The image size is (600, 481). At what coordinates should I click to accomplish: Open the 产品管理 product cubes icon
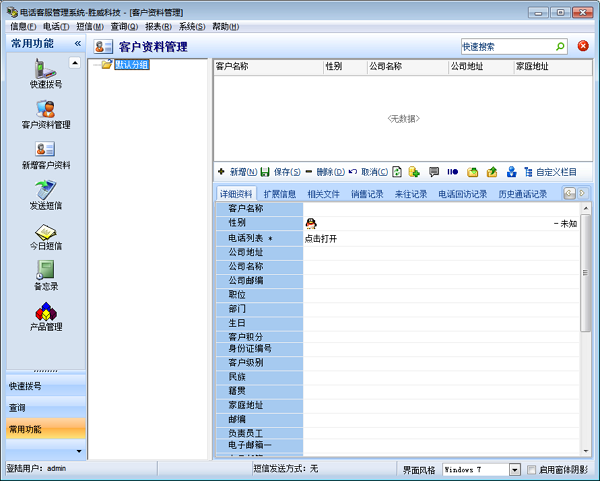(46, 316)
